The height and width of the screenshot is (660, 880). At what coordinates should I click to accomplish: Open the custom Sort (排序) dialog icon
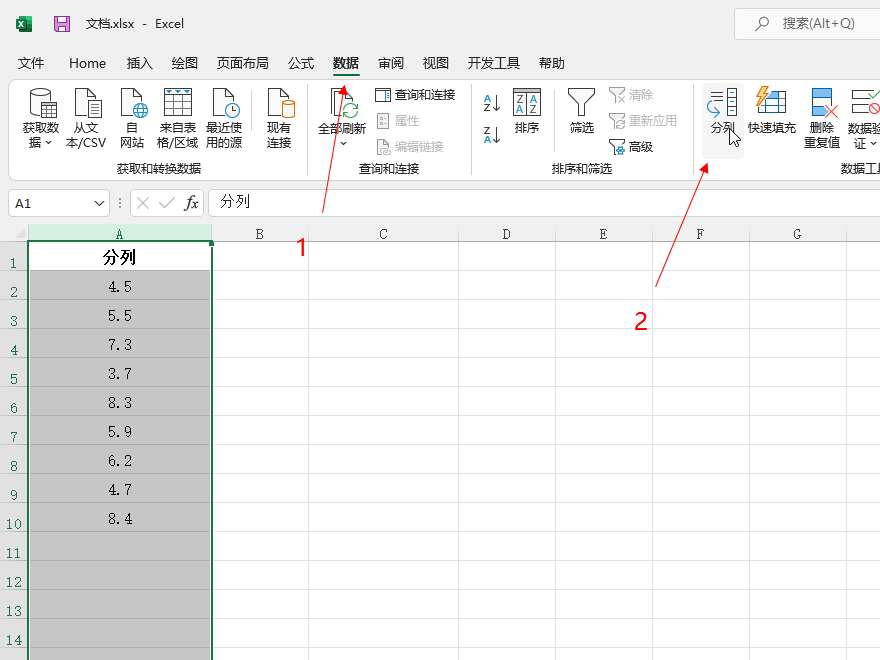click(527, 104)
